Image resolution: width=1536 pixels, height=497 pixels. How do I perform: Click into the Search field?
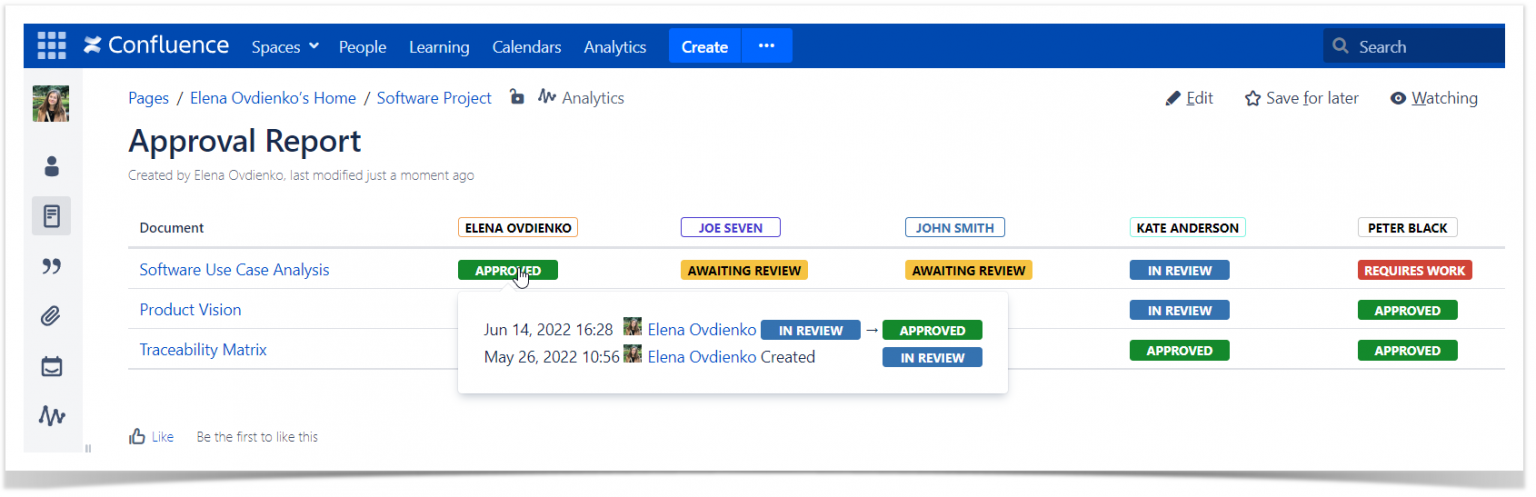click(1420, 47)
